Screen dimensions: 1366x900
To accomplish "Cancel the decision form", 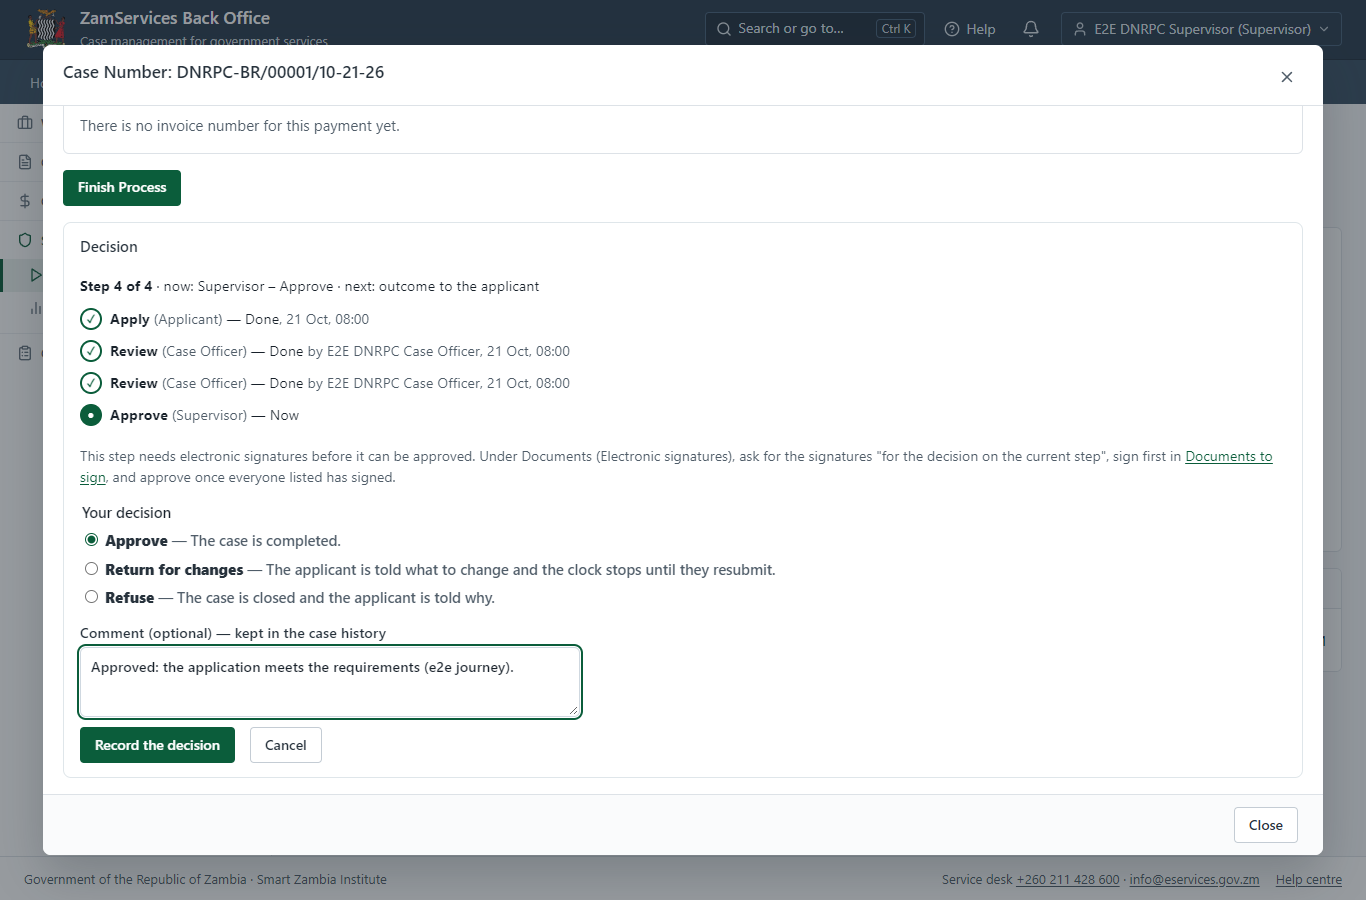I will (x=286, y=745).
